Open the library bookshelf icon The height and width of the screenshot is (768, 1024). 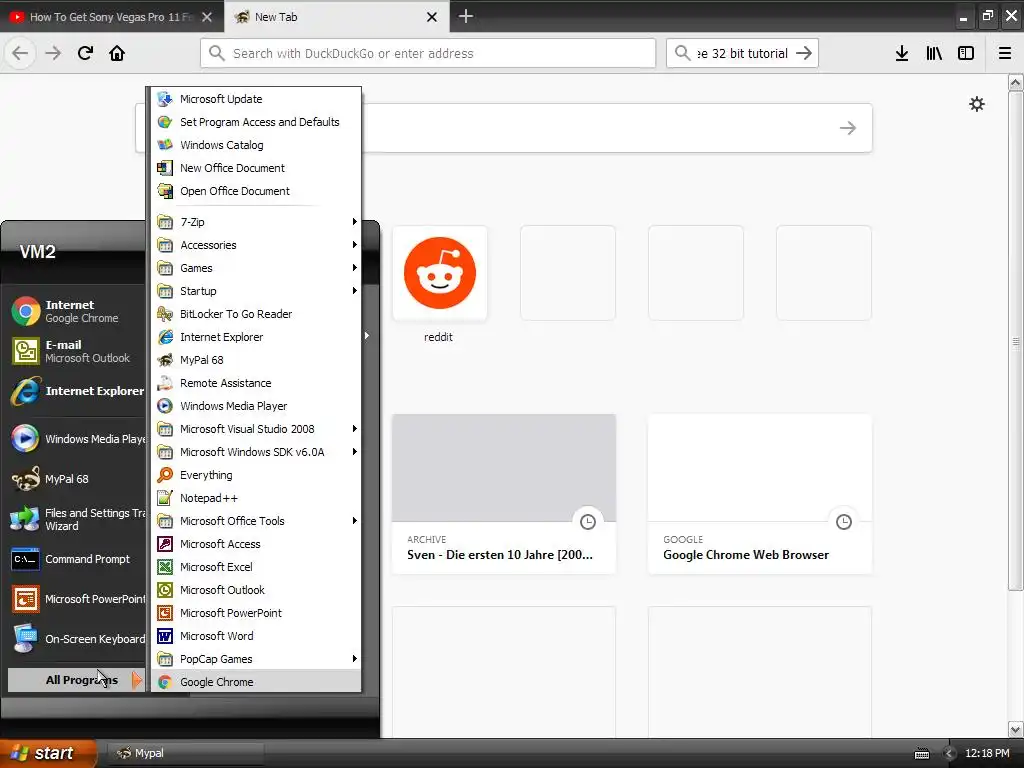click(934, 53)
